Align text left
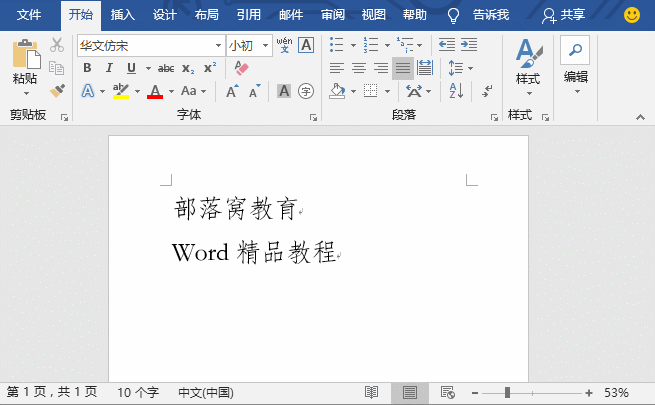This screenshot has width=655, height=405. click(337, 68)
